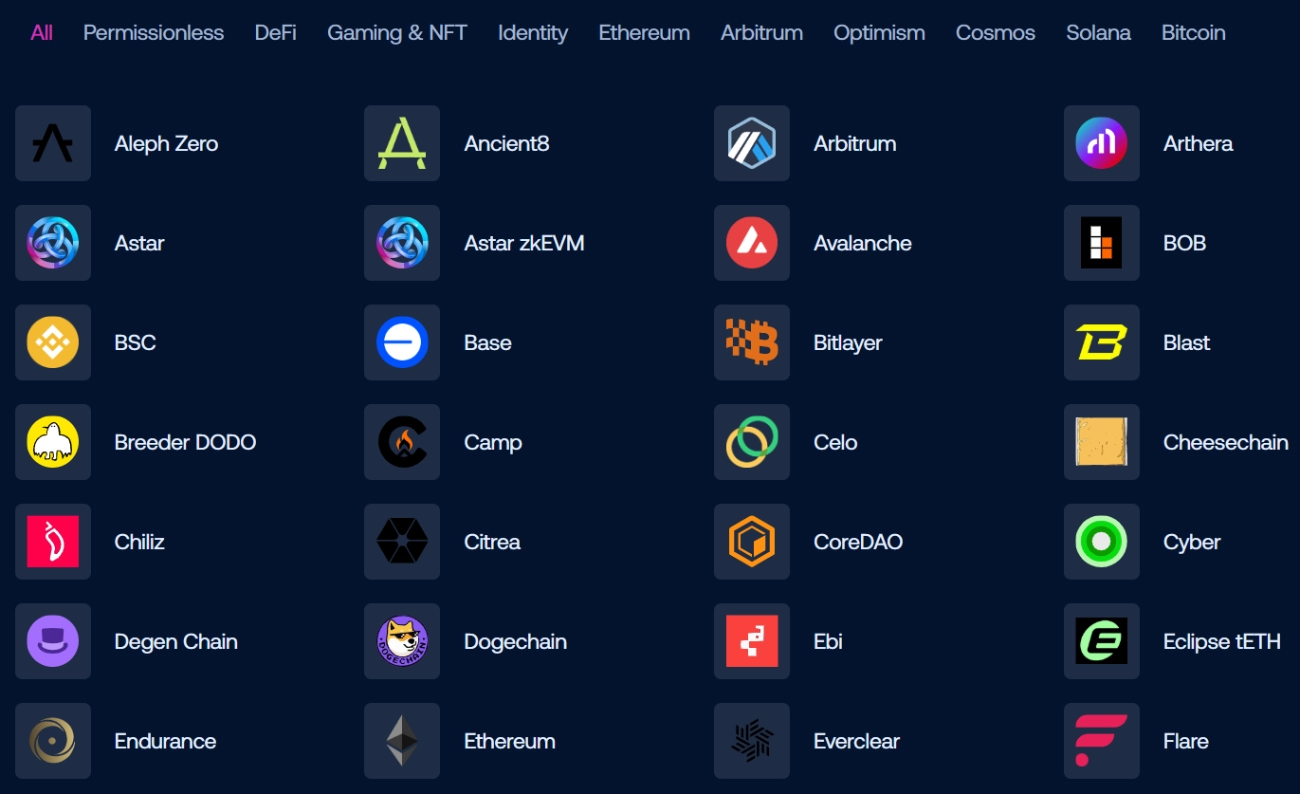
Task: Select the Blast name text
Action: [x=1187, y=342]
